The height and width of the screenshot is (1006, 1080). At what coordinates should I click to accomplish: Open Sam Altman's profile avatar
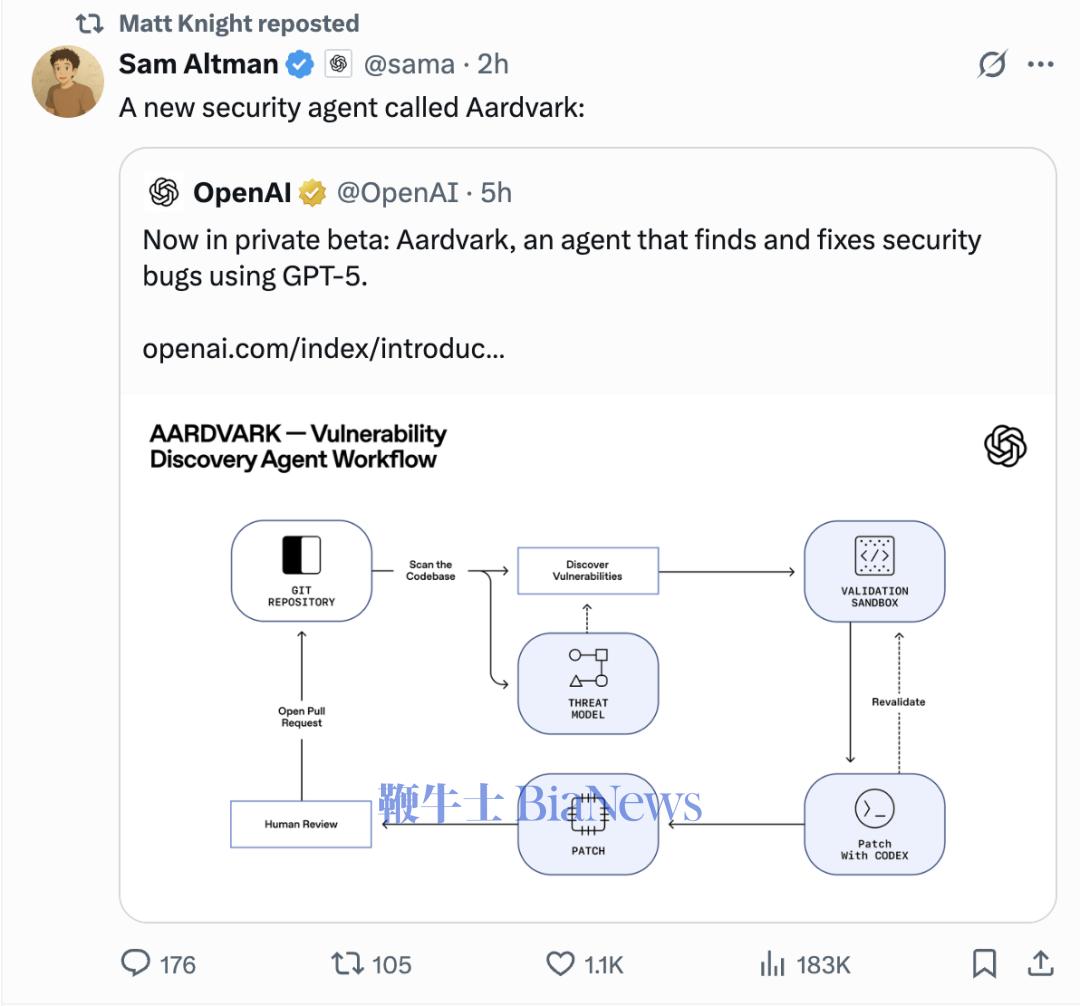click(68, 81)
